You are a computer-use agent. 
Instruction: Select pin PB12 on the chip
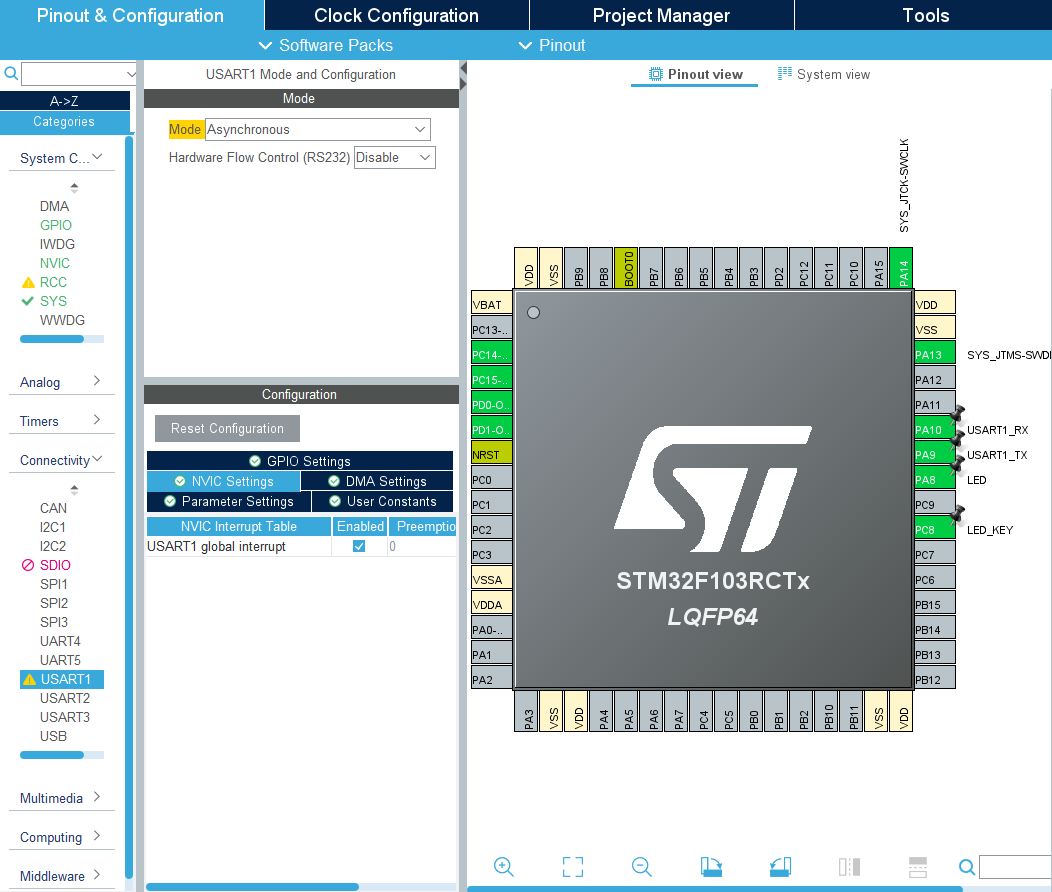[x=934, y=679]
